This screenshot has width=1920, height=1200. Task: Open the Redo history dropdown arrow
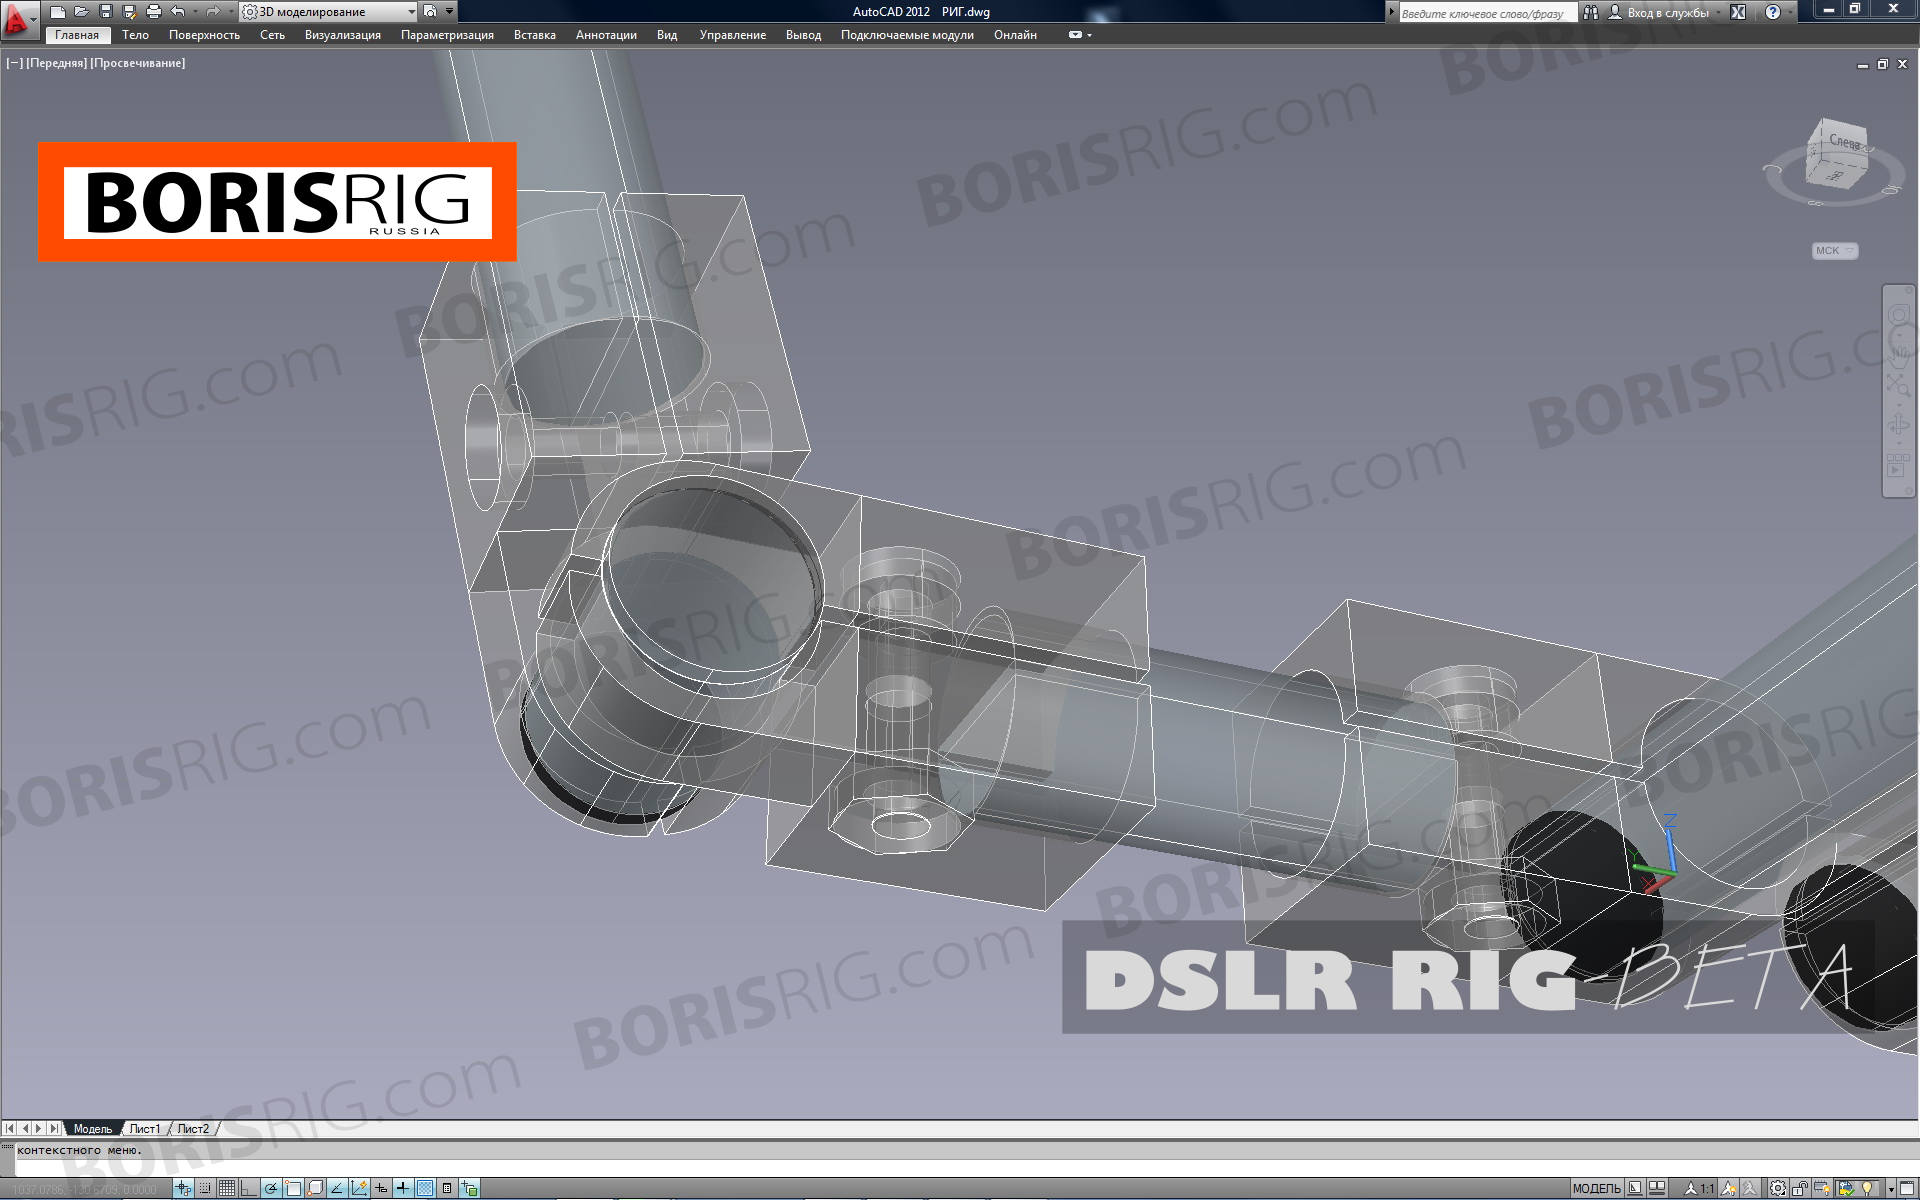(x=229, y=12)
